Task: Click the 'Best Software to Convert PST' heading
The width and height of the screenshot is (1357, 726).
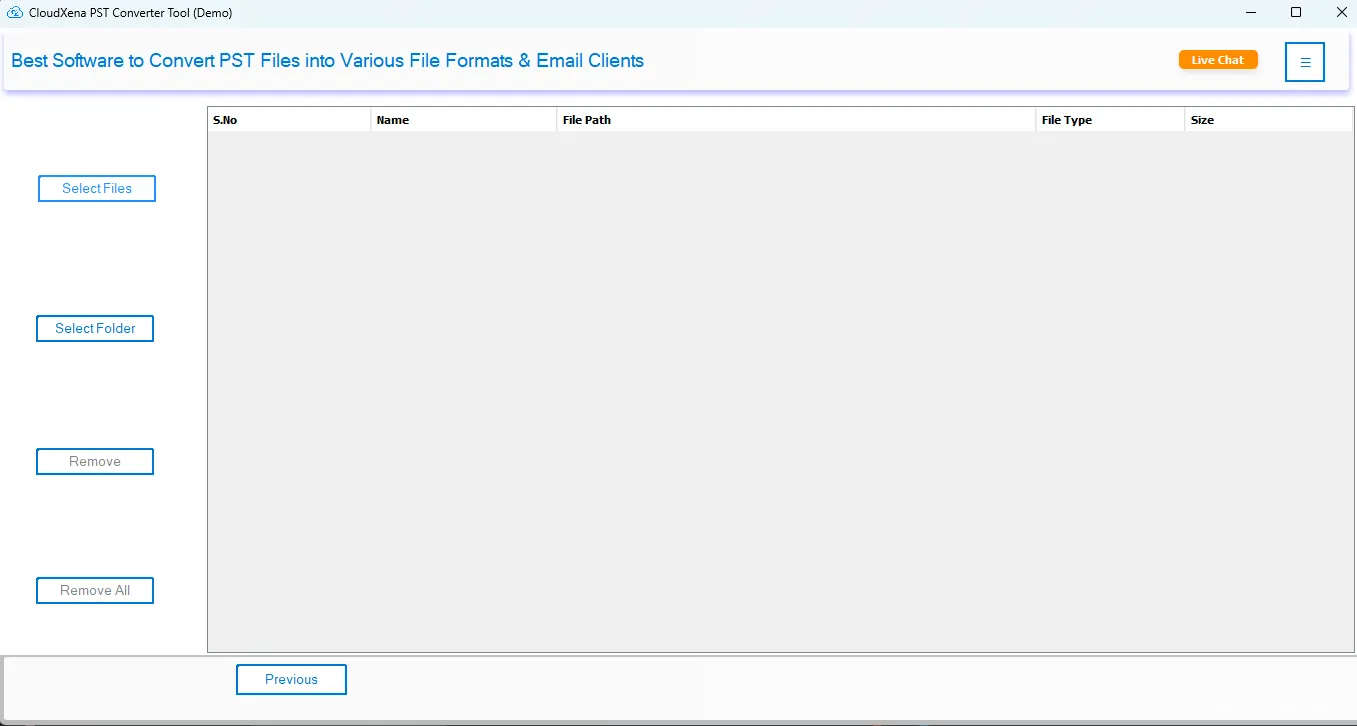Action: click(x=327, y=61)
